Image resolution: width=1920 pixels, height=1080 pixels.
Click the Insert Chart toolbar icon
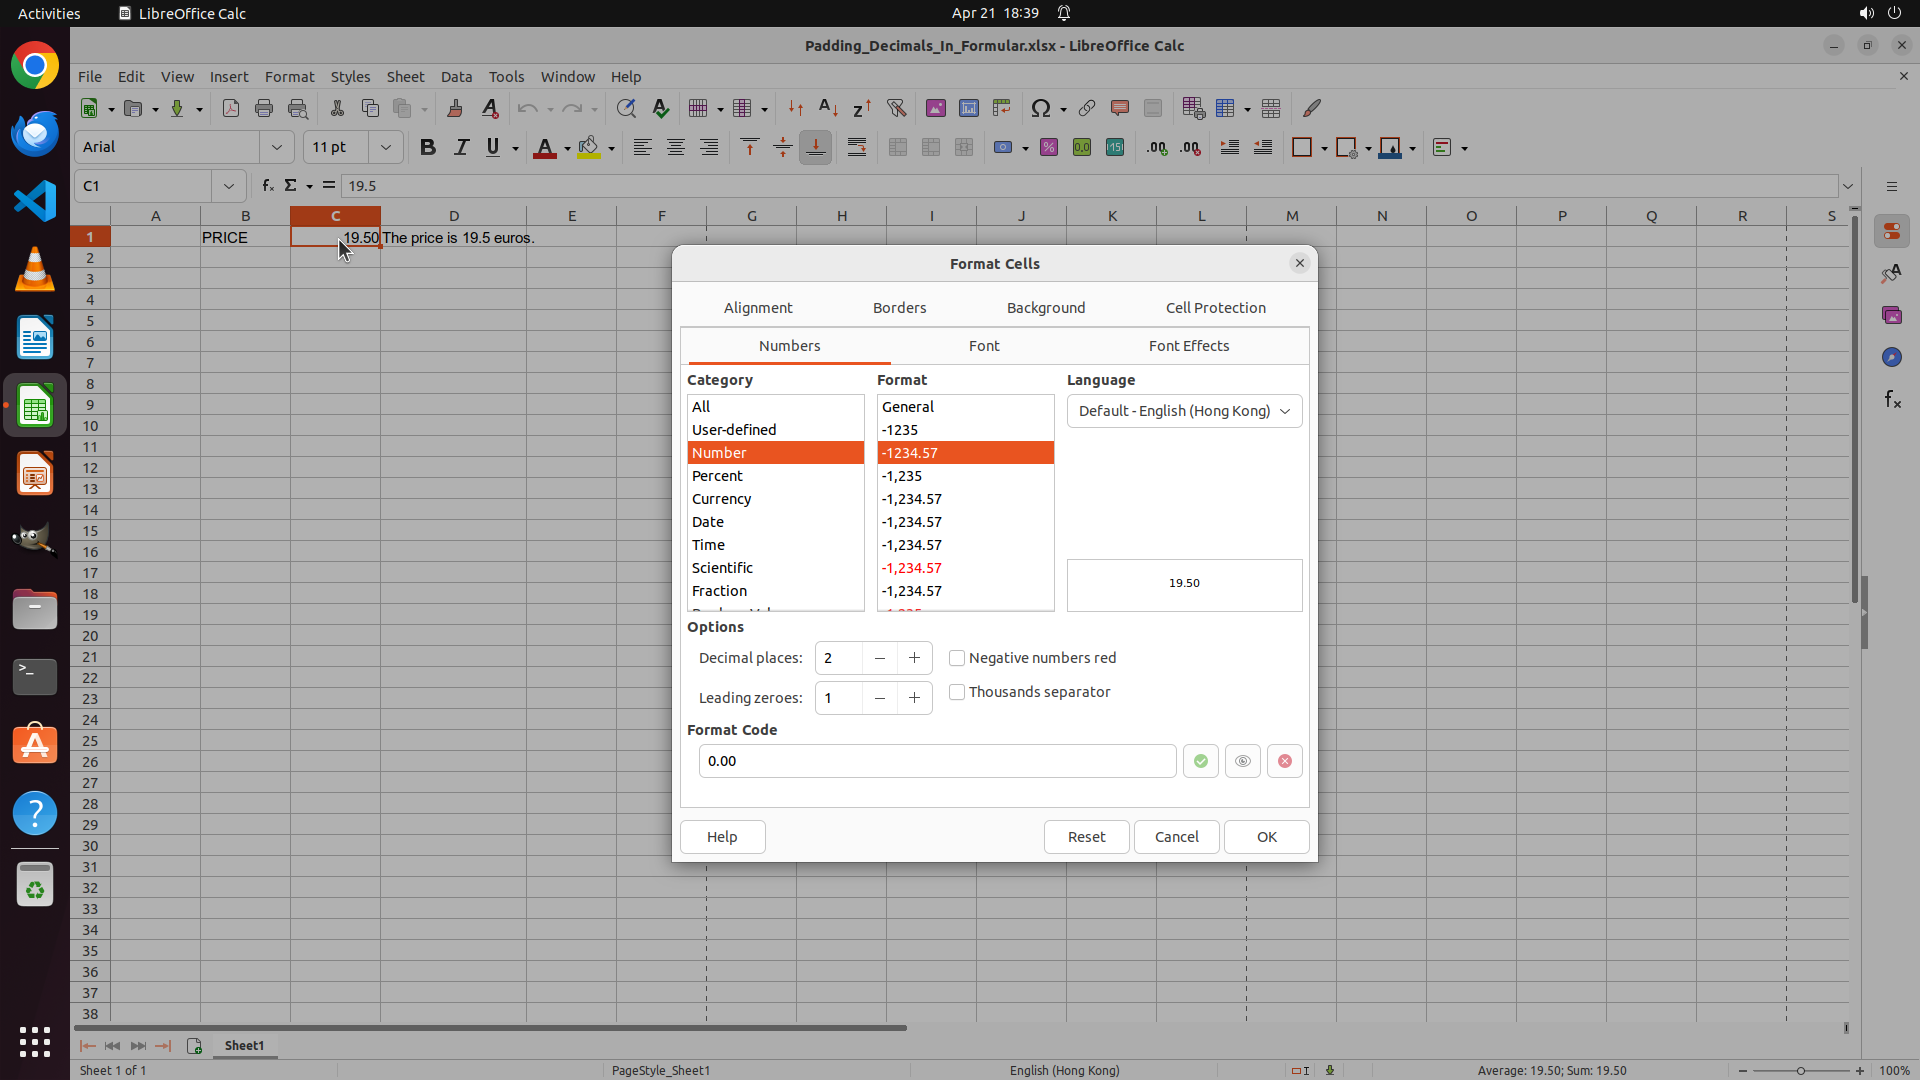click(968, 108)
